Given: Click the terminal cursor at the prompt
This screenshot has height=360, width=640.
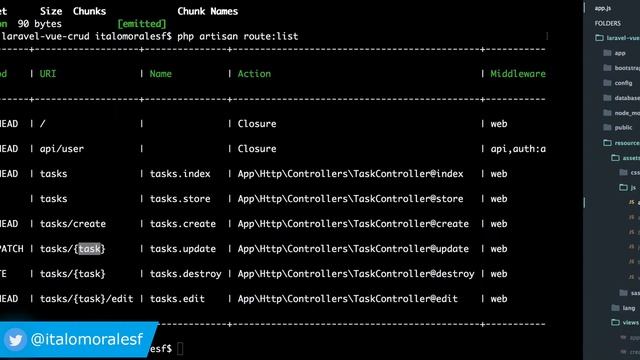Looking at the screenshot, I should tap(180, 349).
